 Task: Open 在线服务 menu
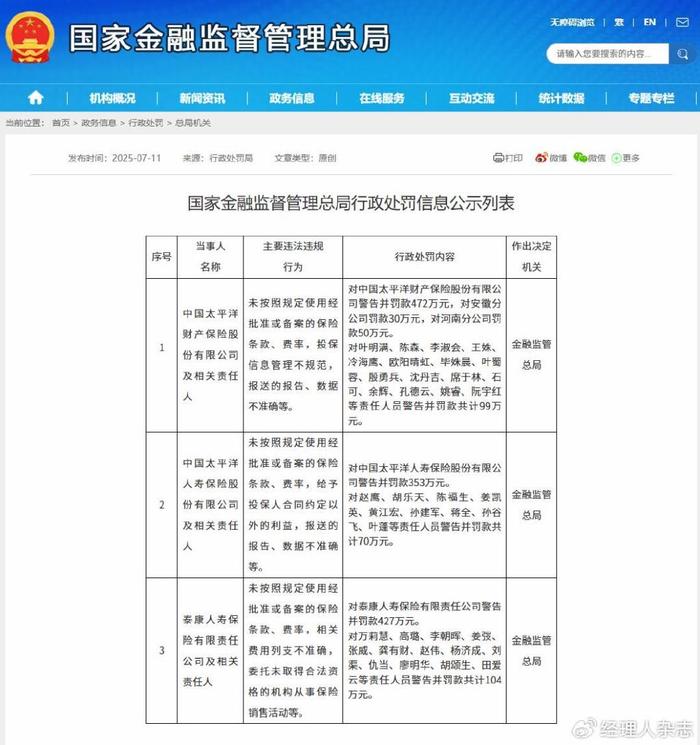382,98
